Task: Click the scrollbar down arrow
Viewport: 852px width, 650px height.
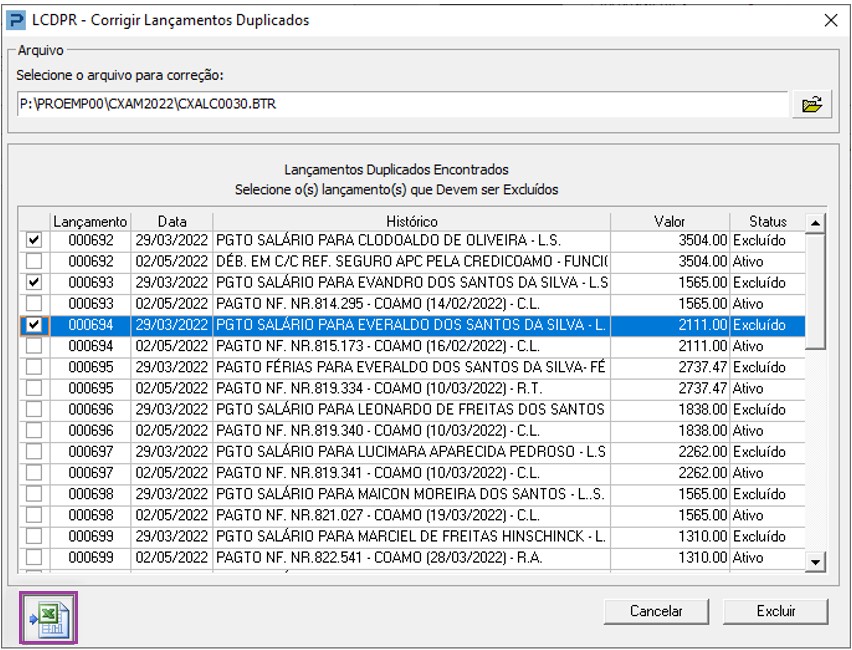Action: click(816, 563)
